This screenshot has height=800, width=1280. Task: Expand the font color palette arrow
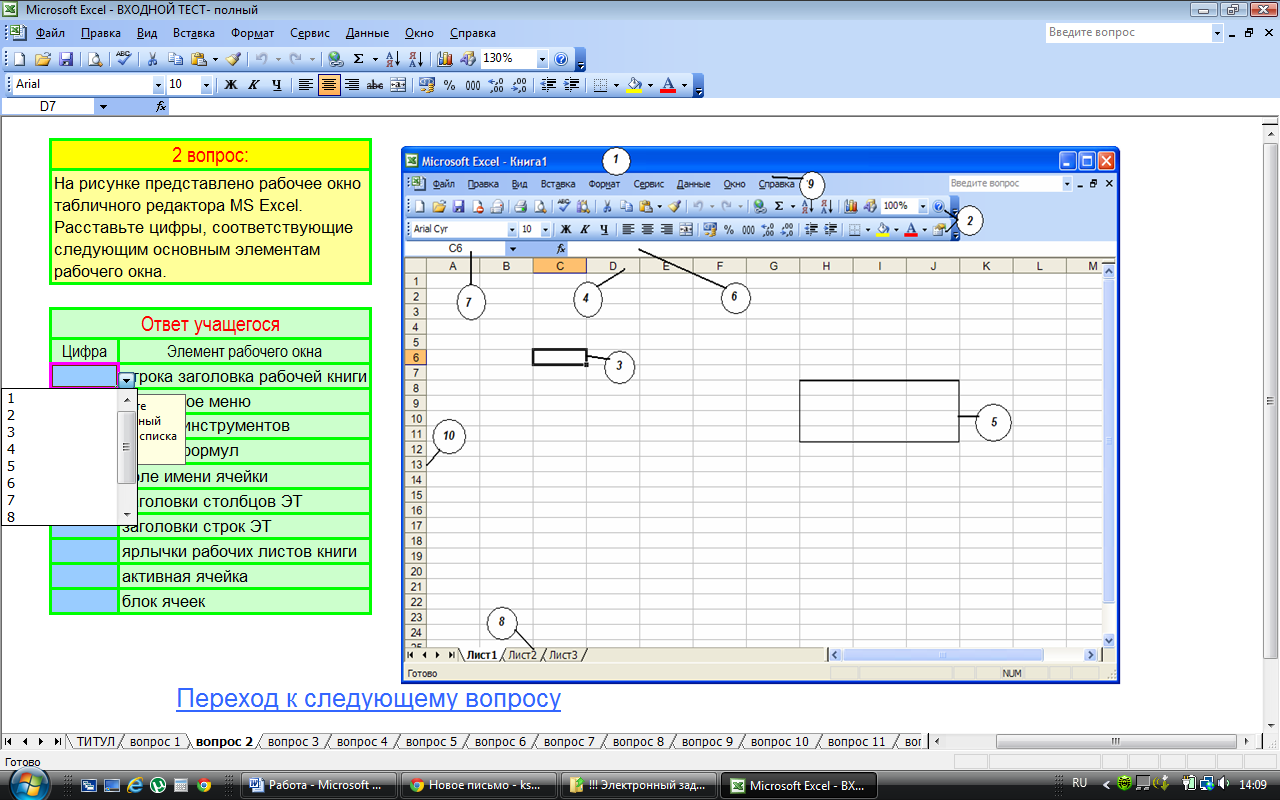point(685,85)
